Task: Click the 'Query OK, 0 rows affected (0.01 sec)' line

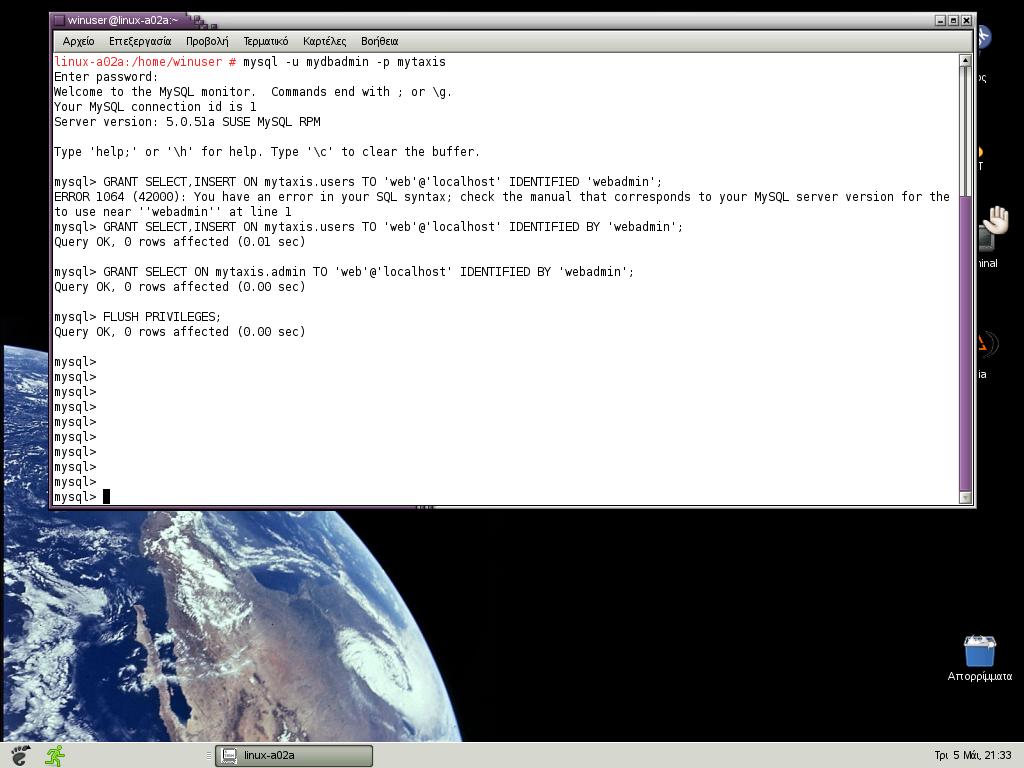Action: [x=180, y=242]
